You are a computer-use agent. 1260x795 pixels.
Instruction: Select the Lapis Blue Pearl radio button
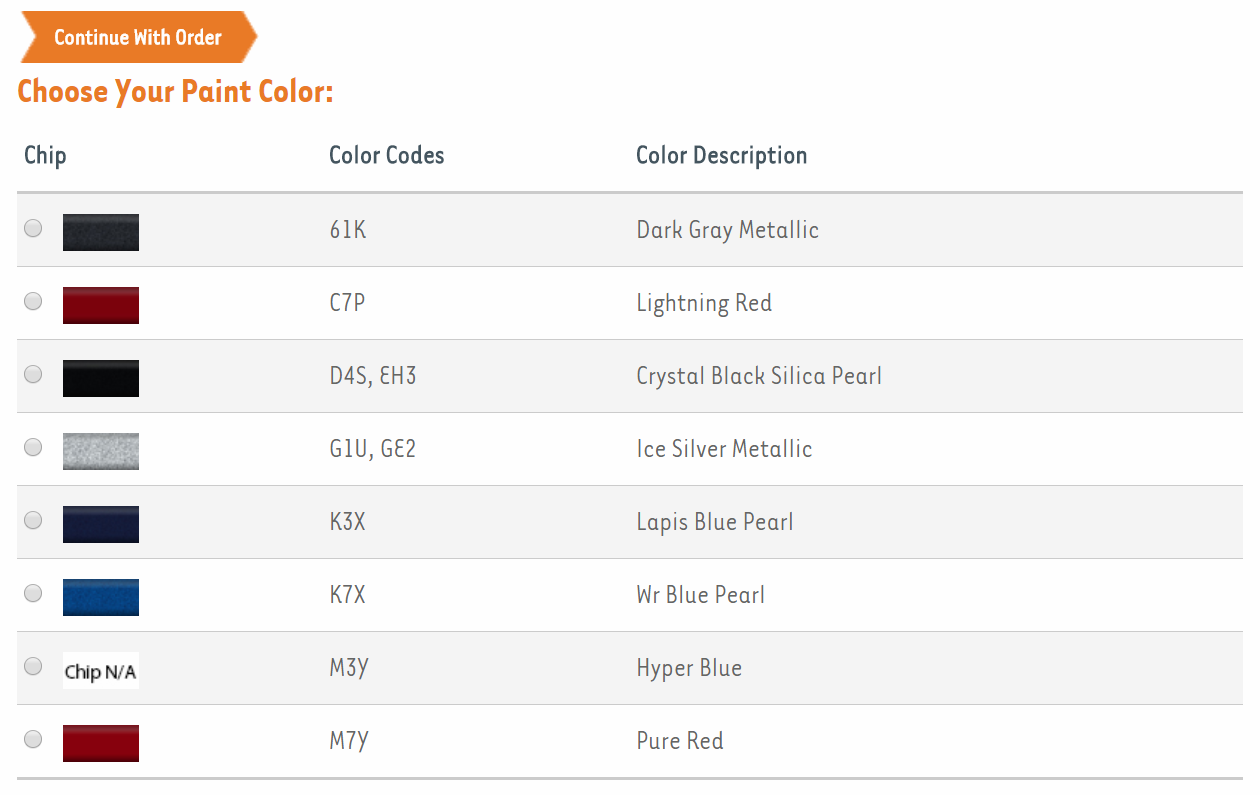(x=33, y=520)
